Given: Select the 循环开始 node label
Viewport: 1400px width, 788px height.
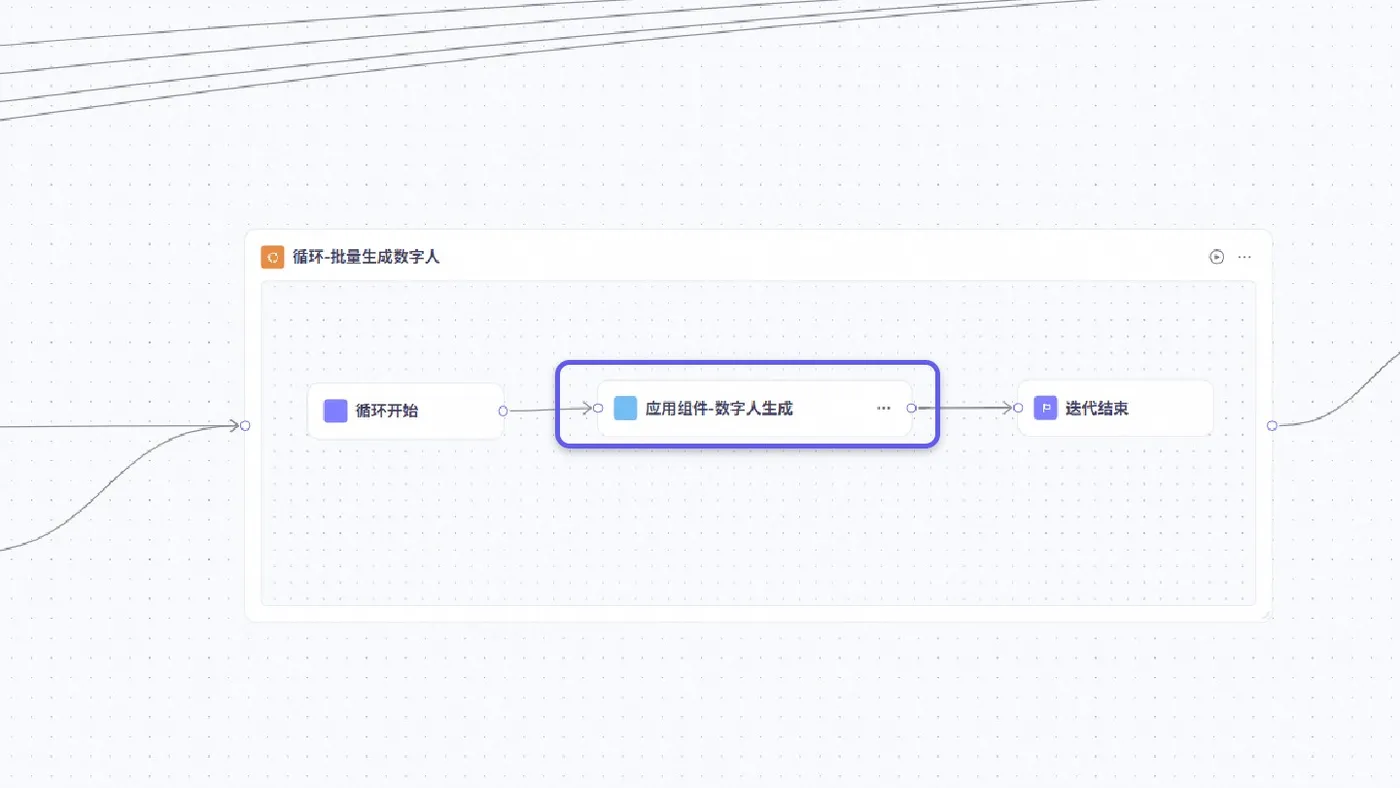Looking at the screenshot, I should coord(387,411).
